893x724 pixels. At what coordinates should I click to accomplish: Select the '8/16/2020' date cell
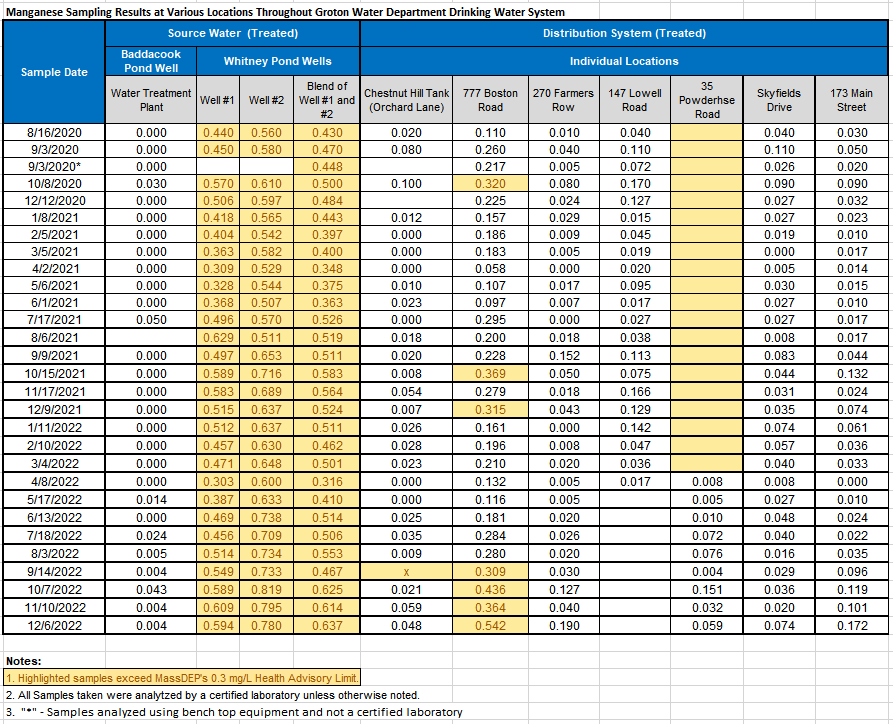coord(54,133)
